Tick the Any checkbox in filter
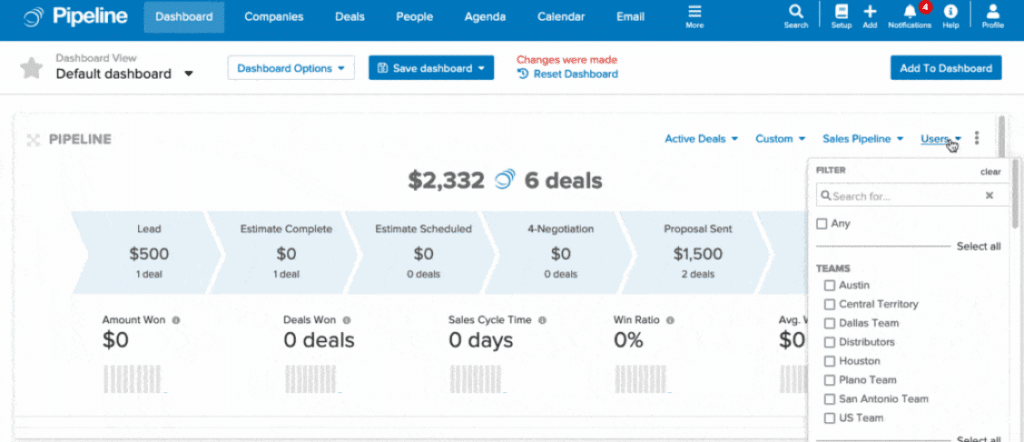The image size is (1024, 442). click(822, 223)
